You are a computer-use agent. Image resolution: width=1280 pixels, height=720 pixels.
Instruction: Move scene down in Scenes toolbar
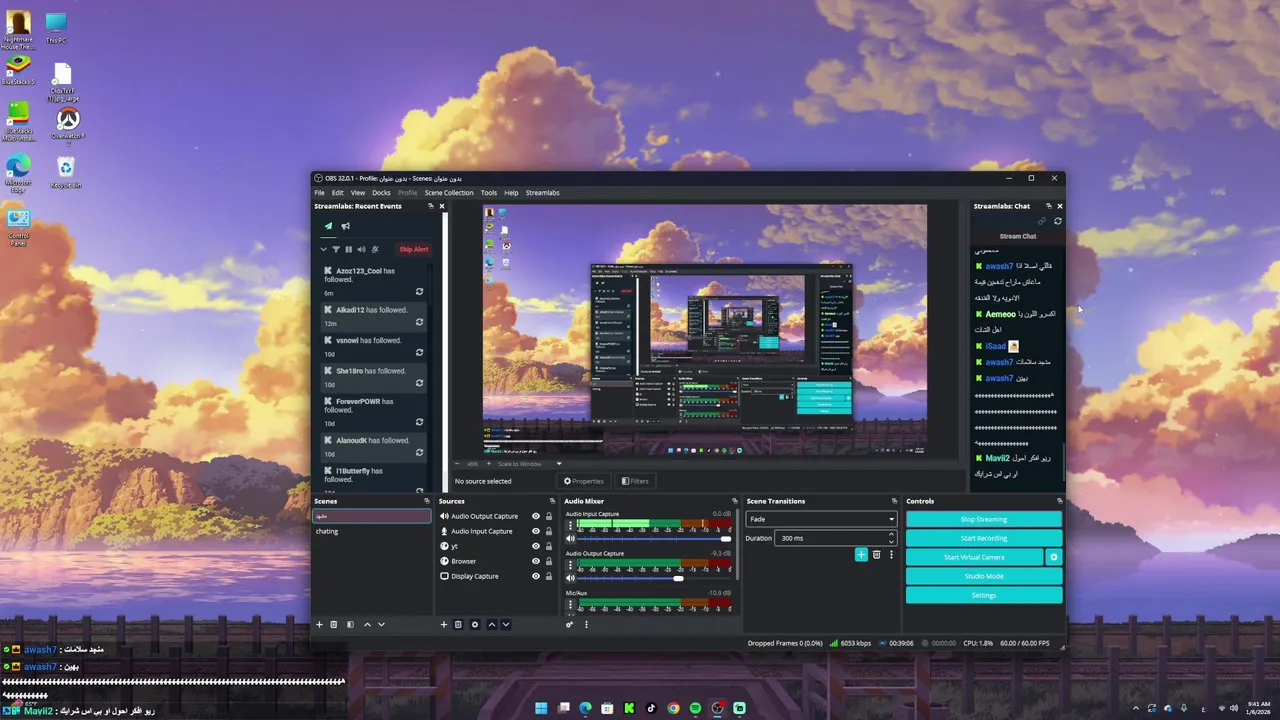[381, 624]
